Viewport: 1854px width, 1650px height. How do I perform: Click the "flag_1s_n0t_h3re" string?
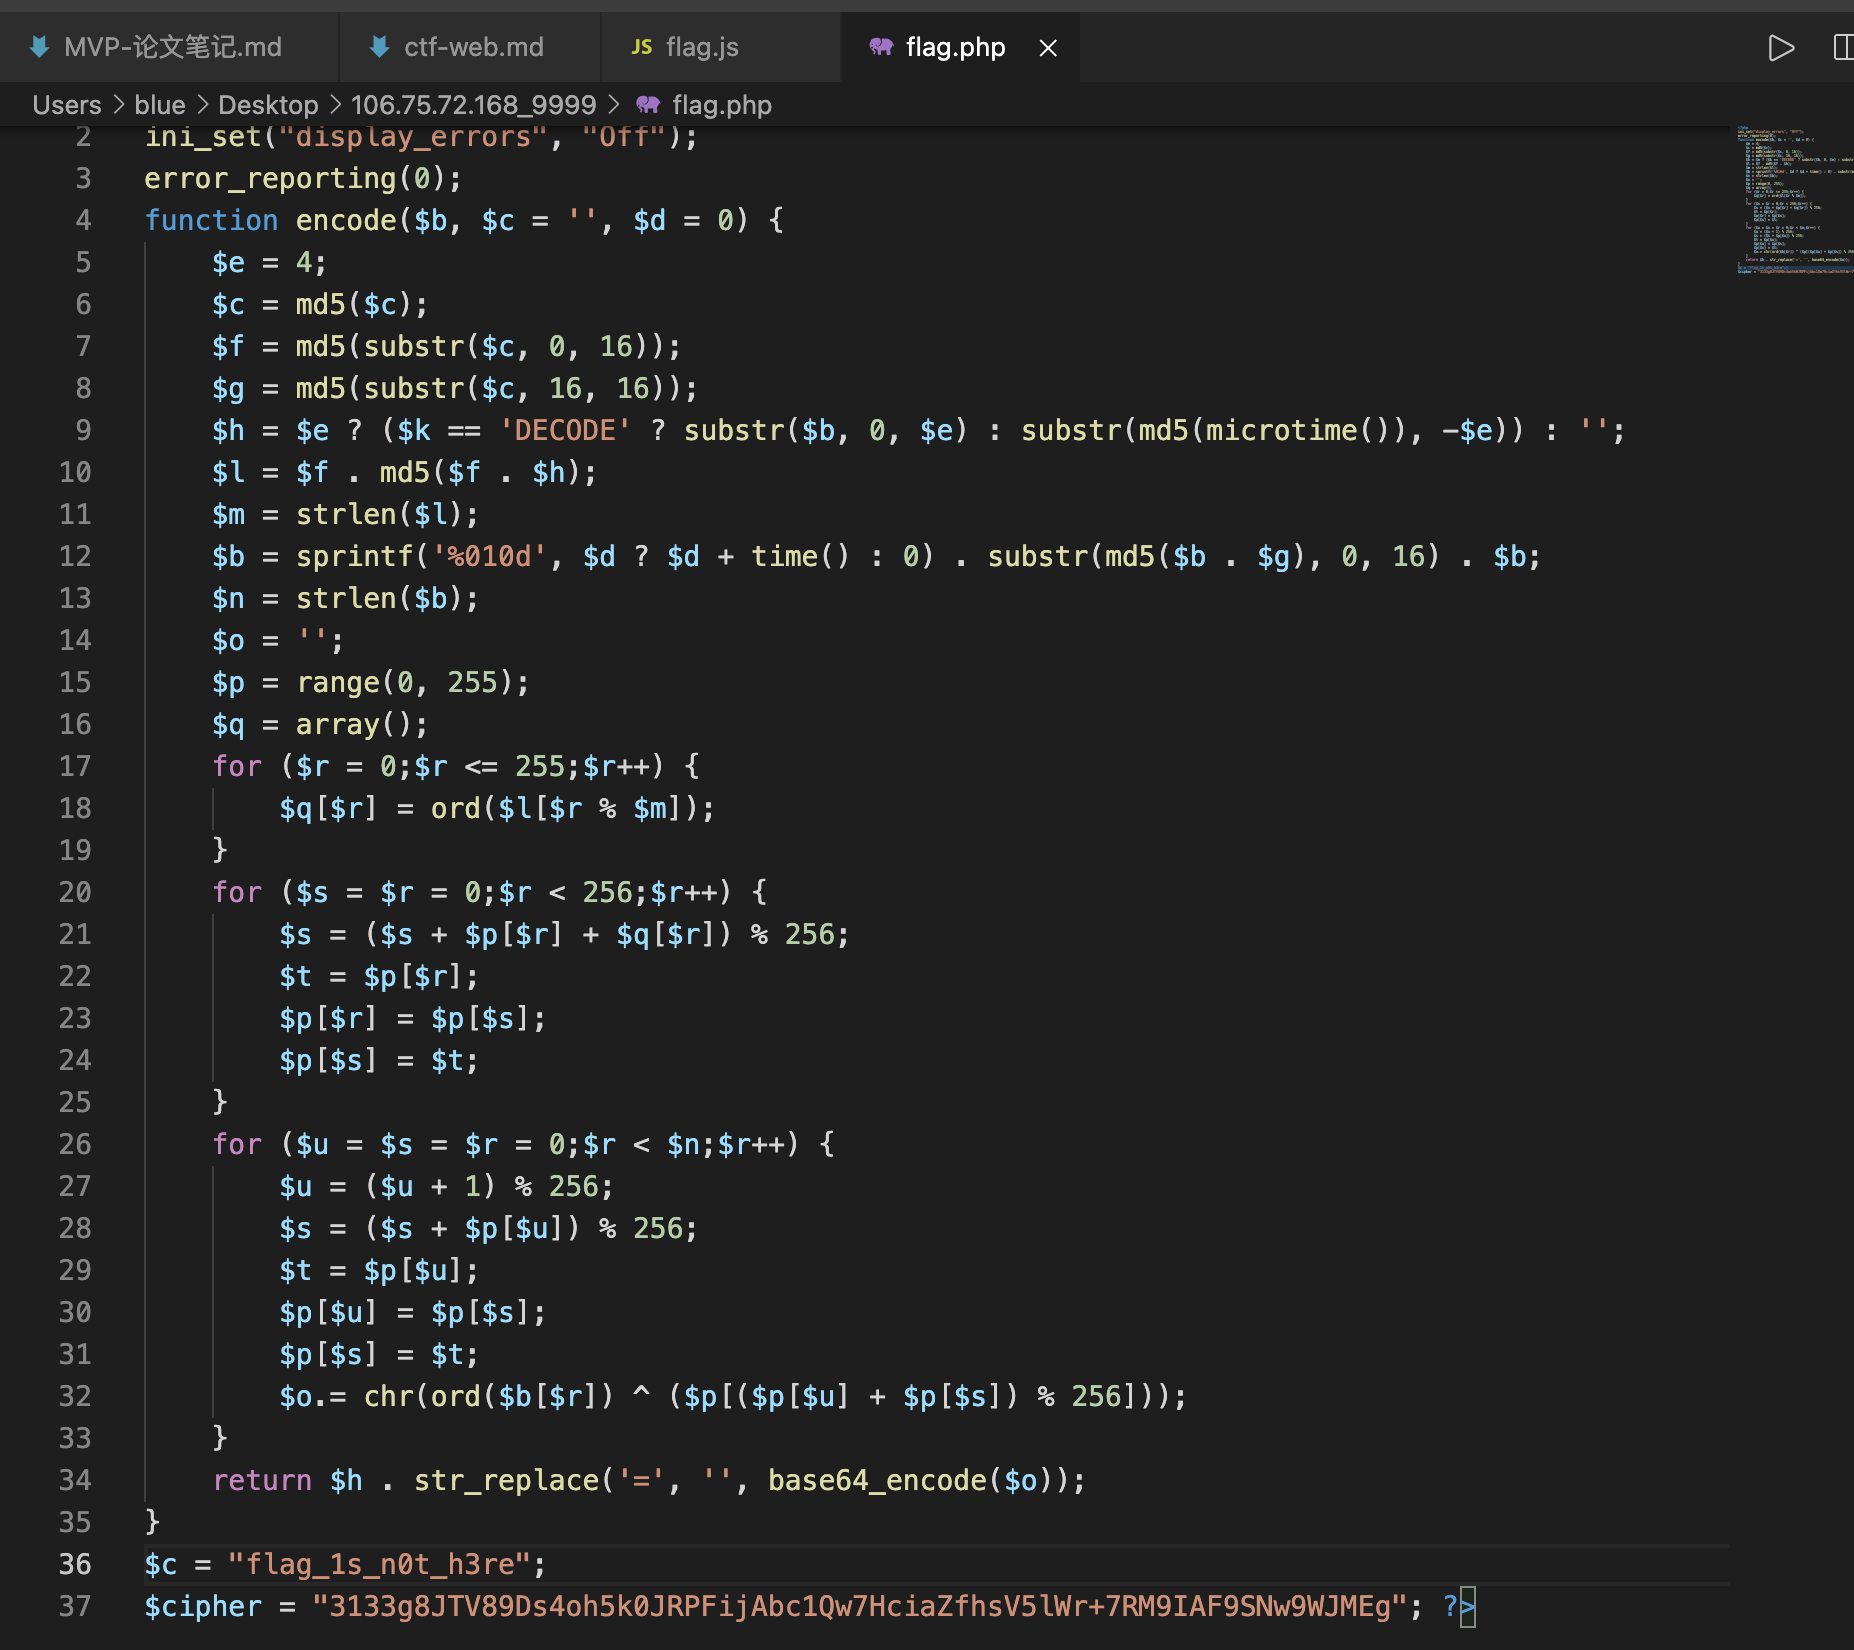(379, 1564)
